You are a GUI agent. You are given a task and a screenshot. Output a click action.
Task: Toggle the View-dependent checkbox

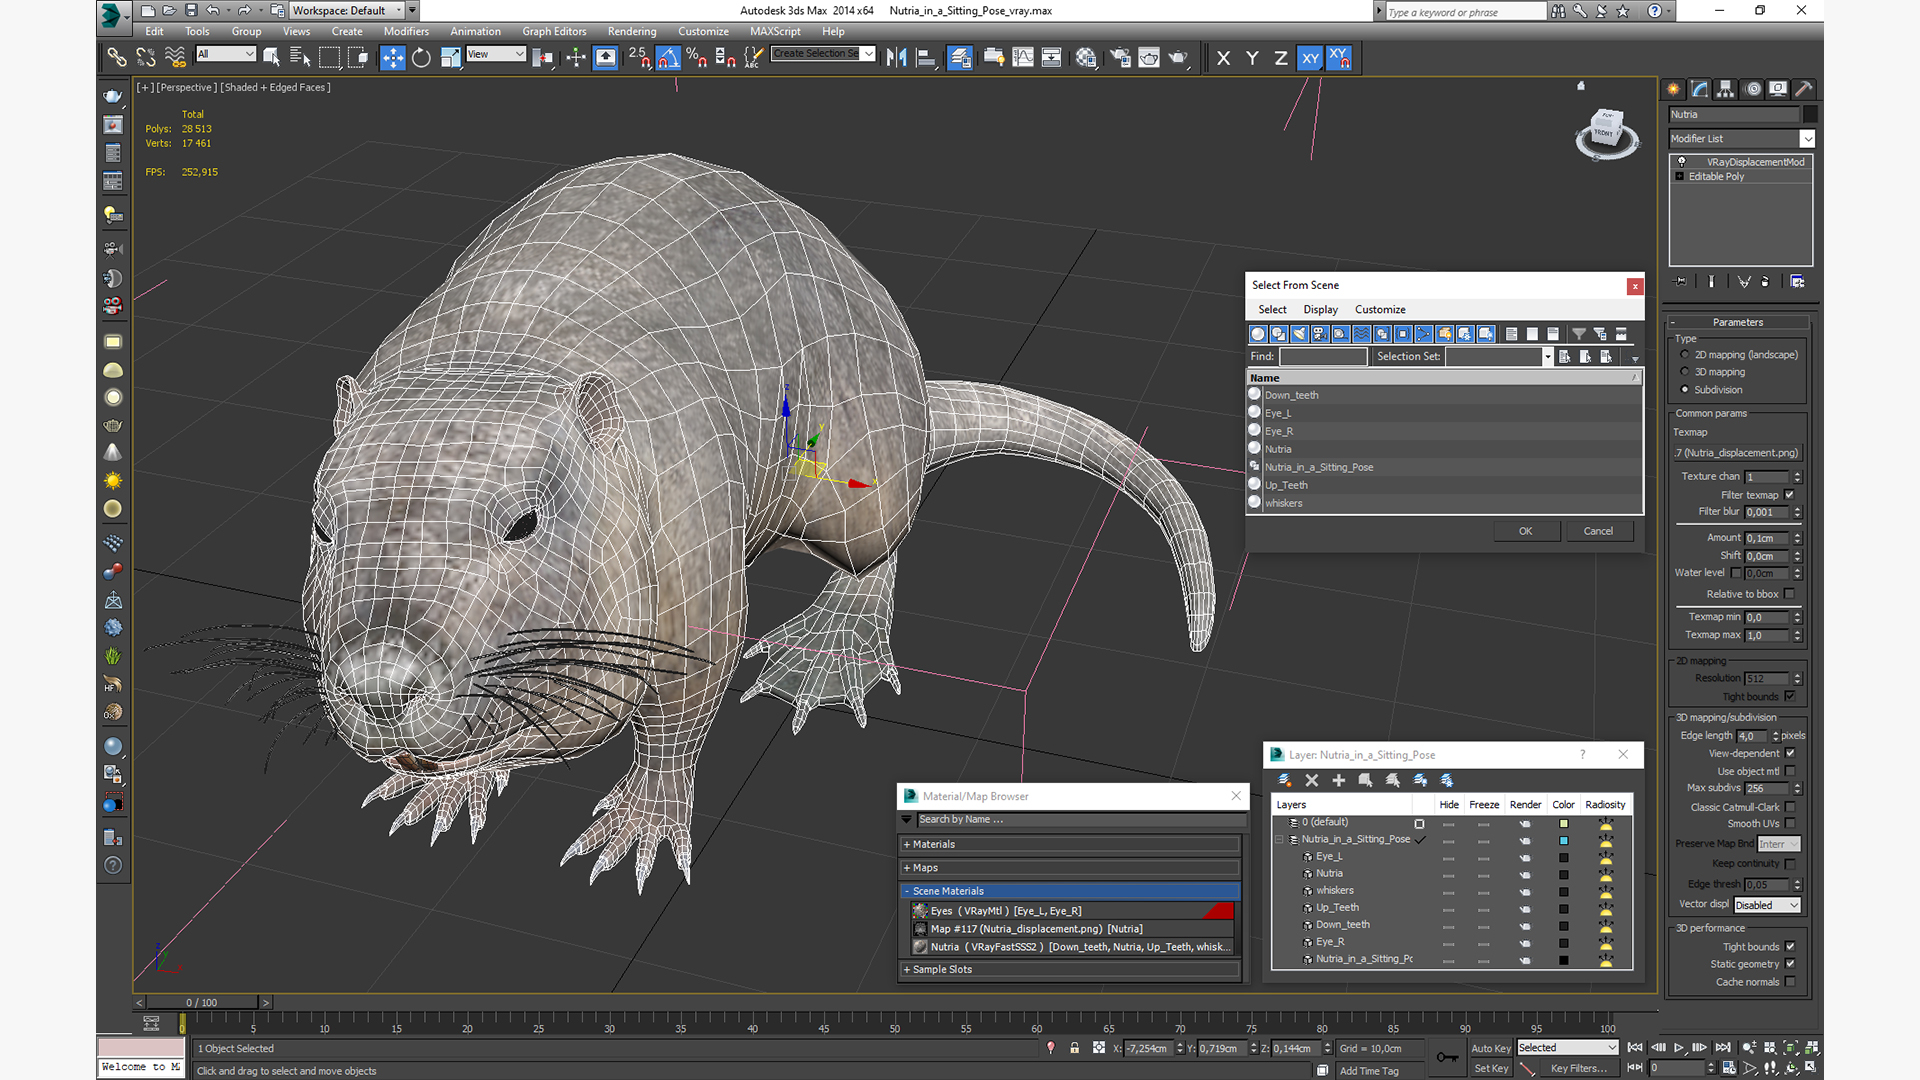click(1790, 753)
